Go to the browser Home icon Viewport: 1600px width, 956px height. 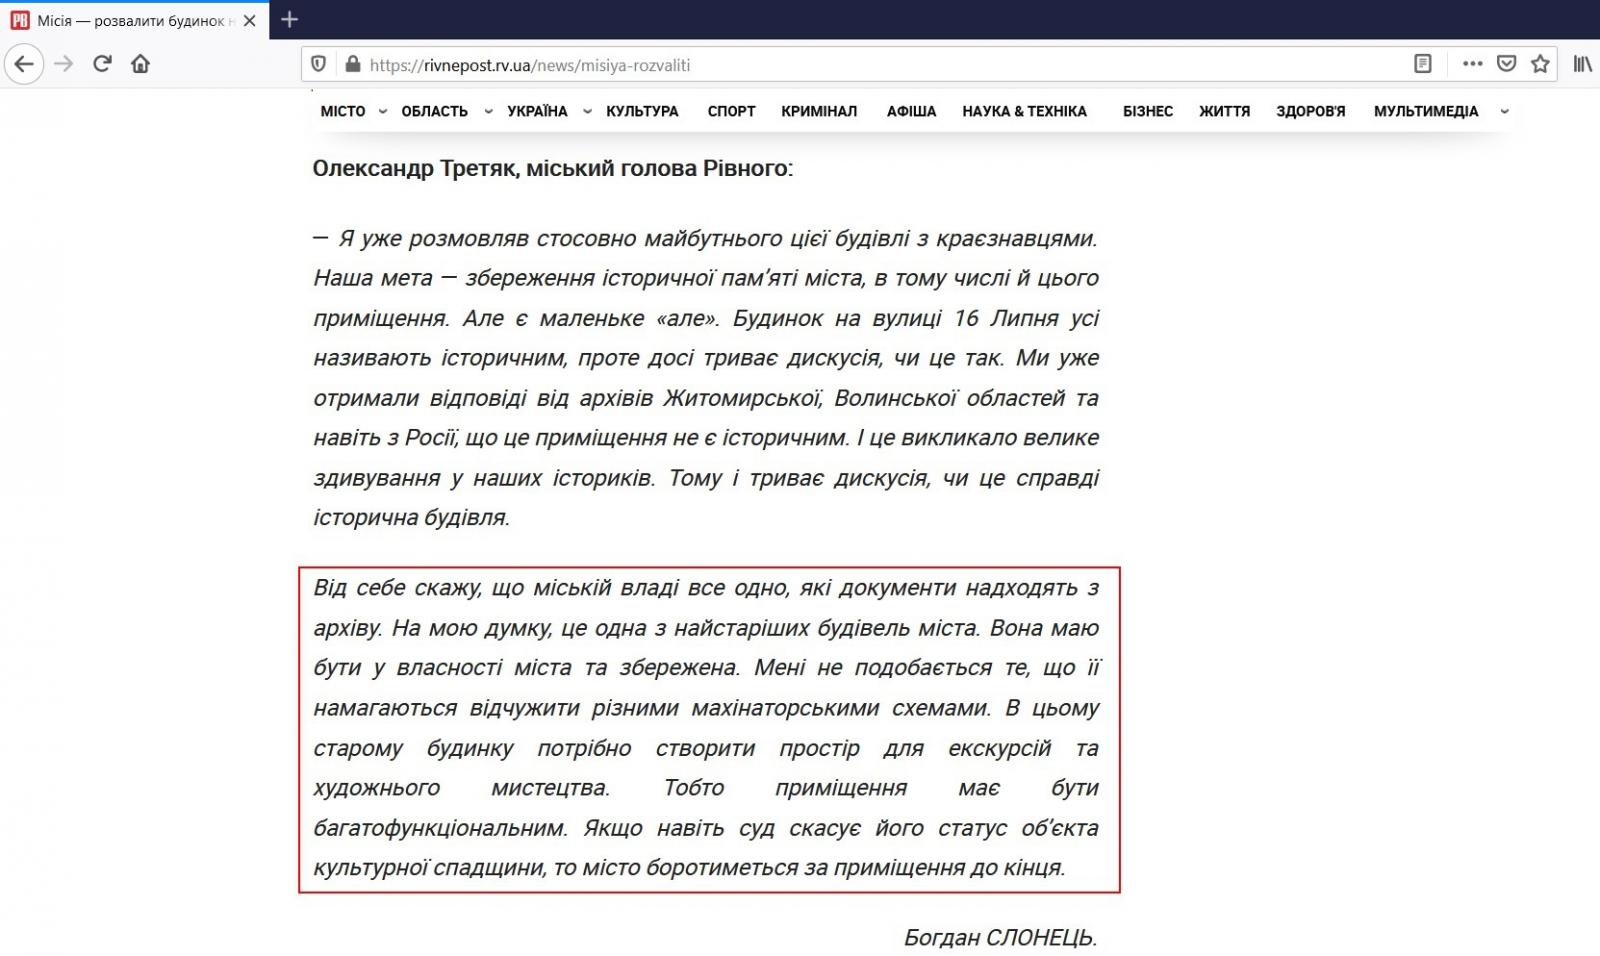[x=140, y=64]
